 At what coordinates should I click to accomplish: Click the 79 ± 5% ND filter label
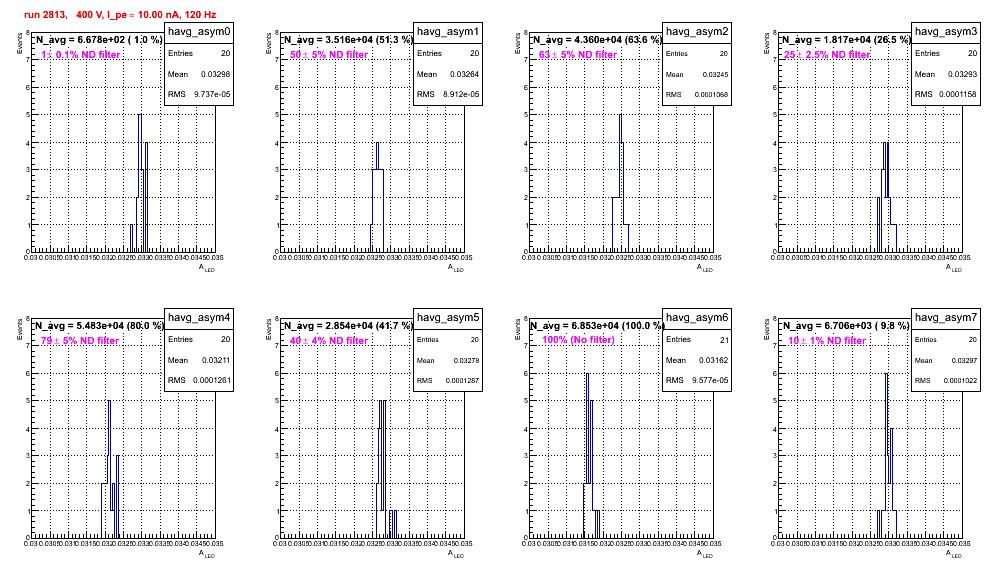[x=80, y=341]
